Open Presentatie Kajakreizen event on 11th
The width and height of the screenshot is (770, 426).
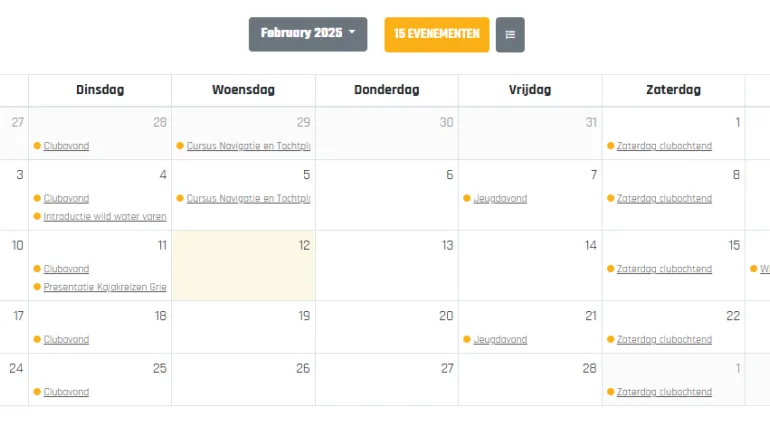[x=105, y=287]
